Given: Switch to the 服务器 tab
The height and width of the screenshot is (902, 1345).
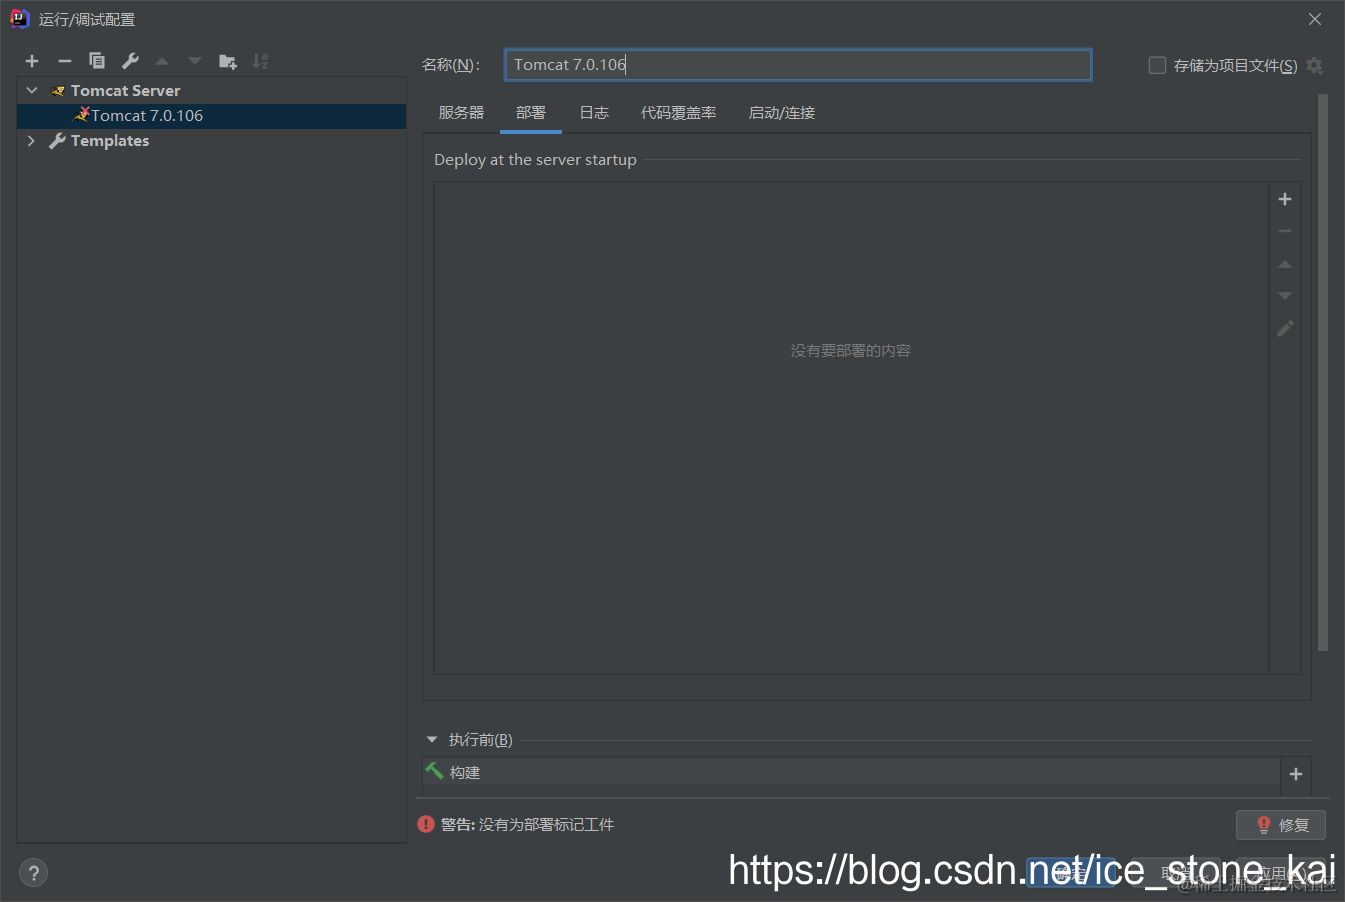Looking at the screenshot, I should coord(461,113).
